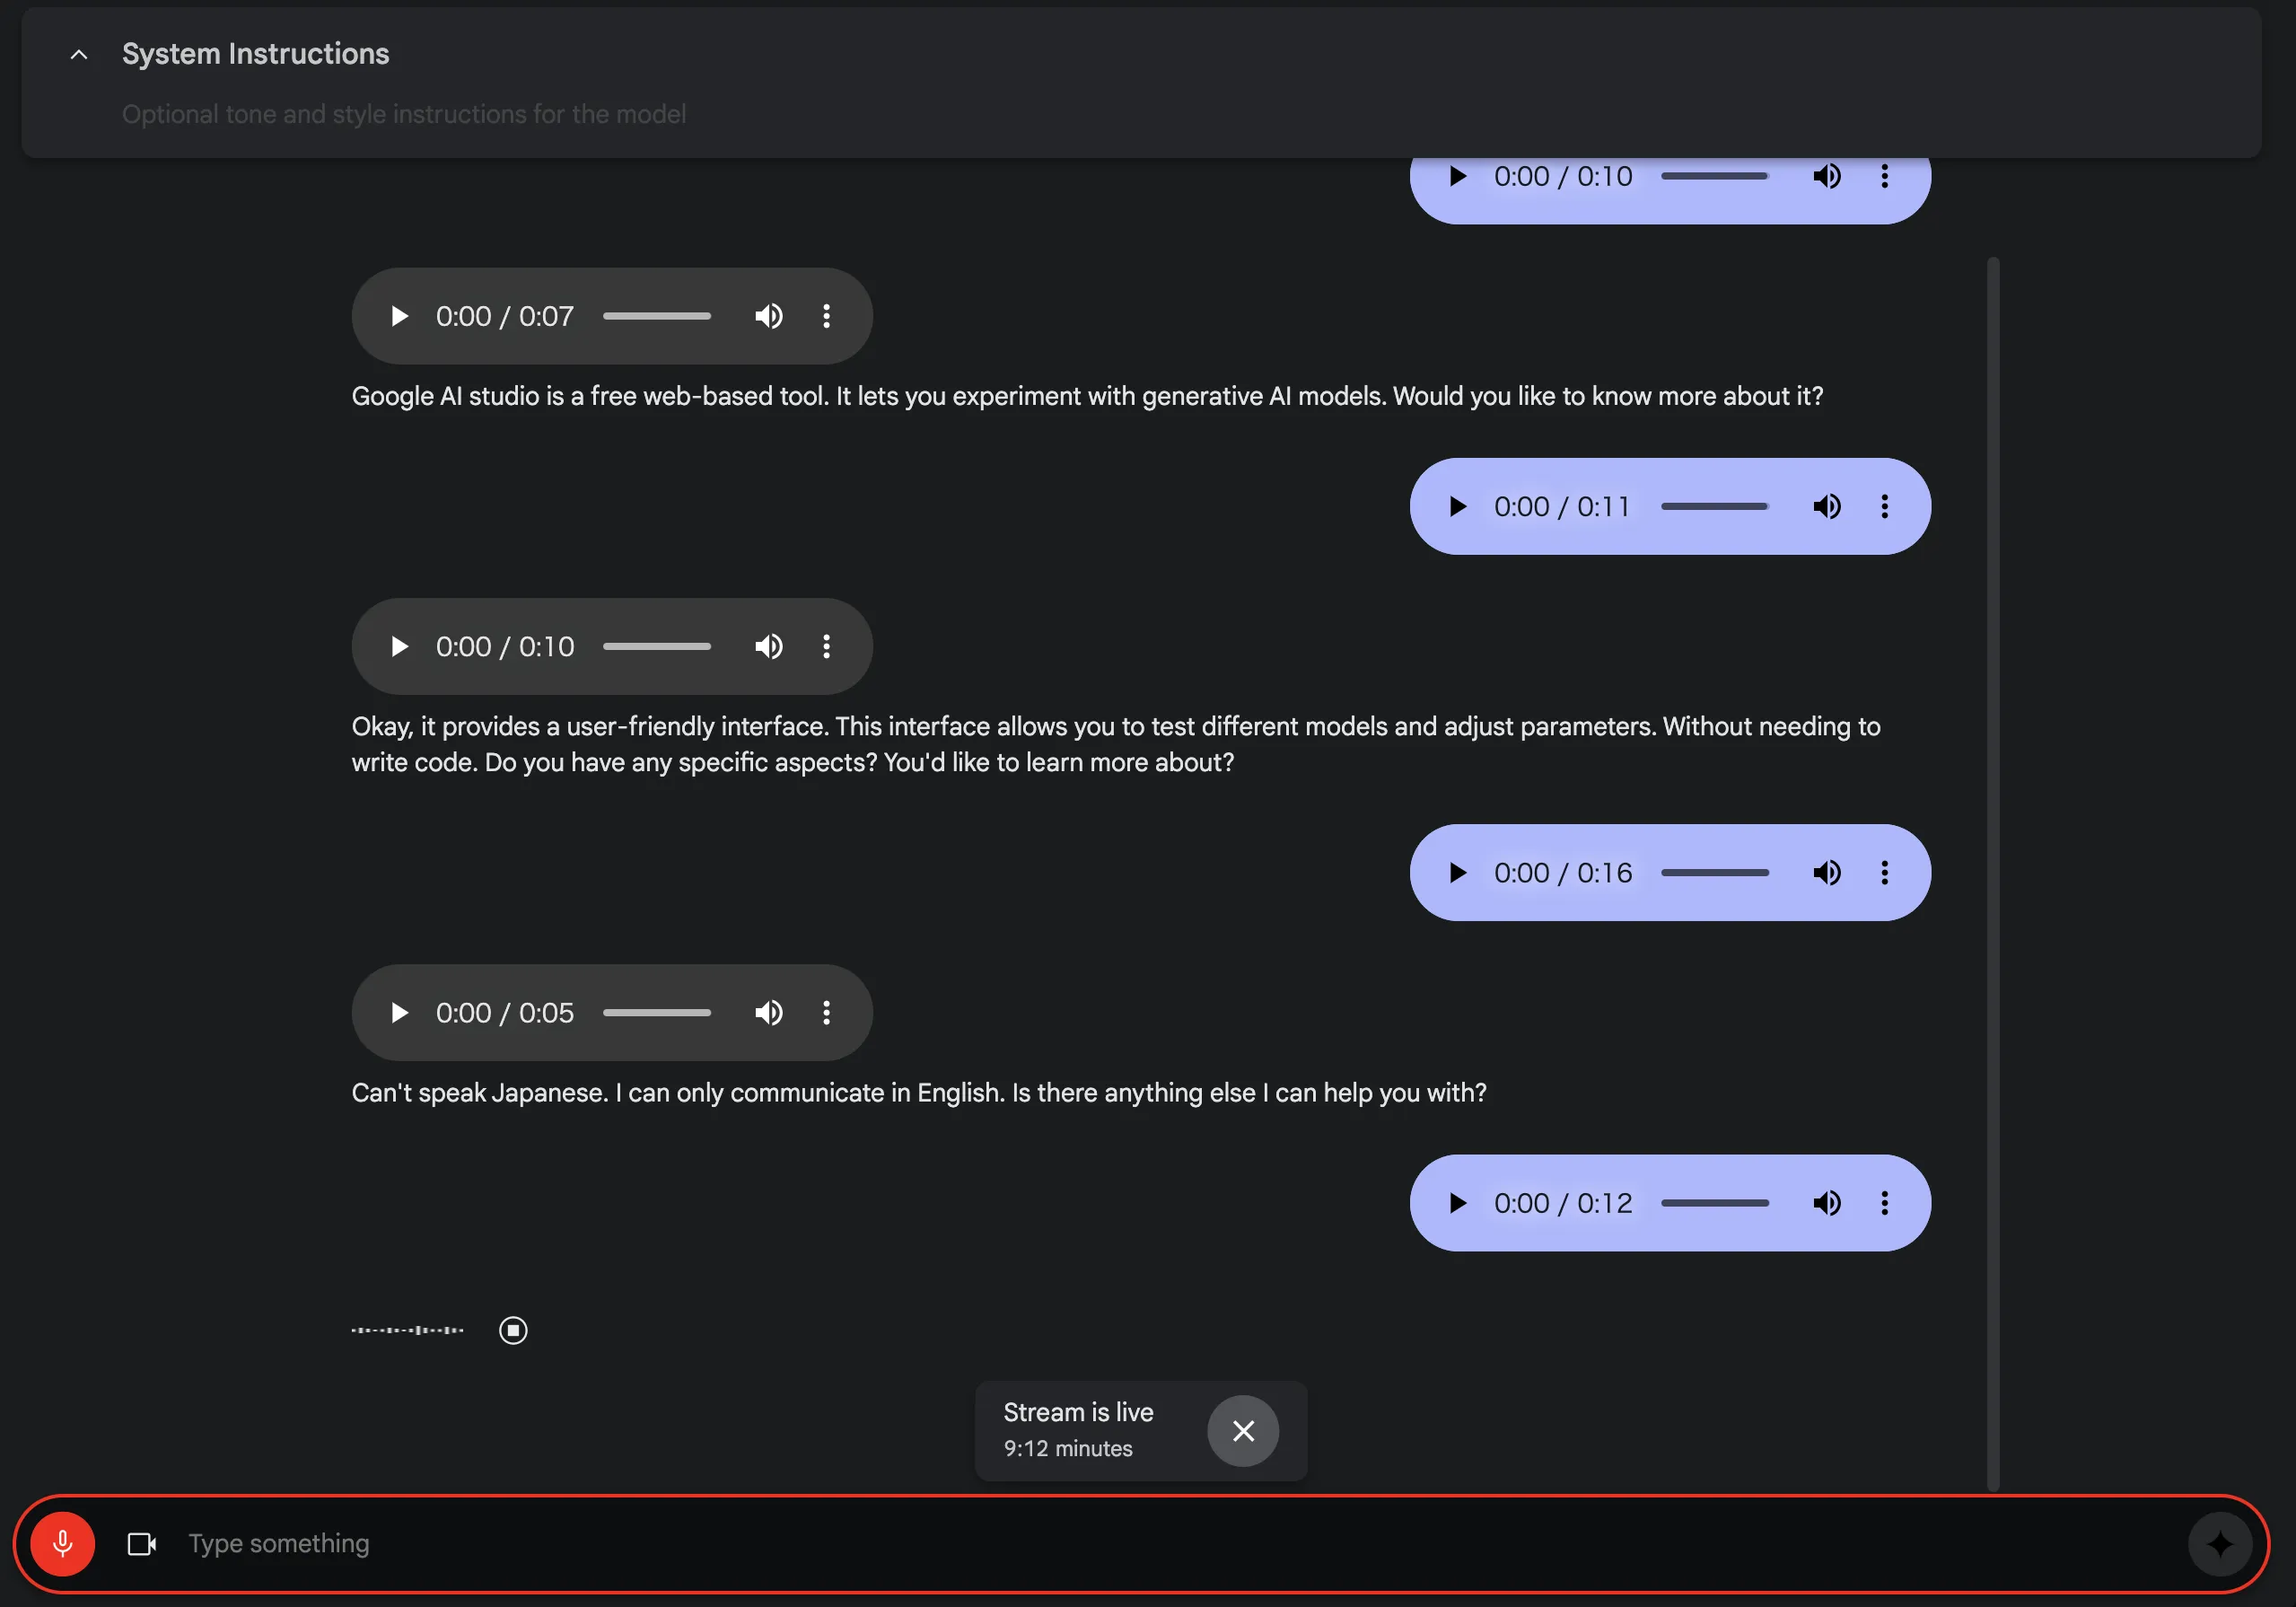Collapse the System Instructions panel
The image size is (2296, 1607).
(x=79, y=55)
